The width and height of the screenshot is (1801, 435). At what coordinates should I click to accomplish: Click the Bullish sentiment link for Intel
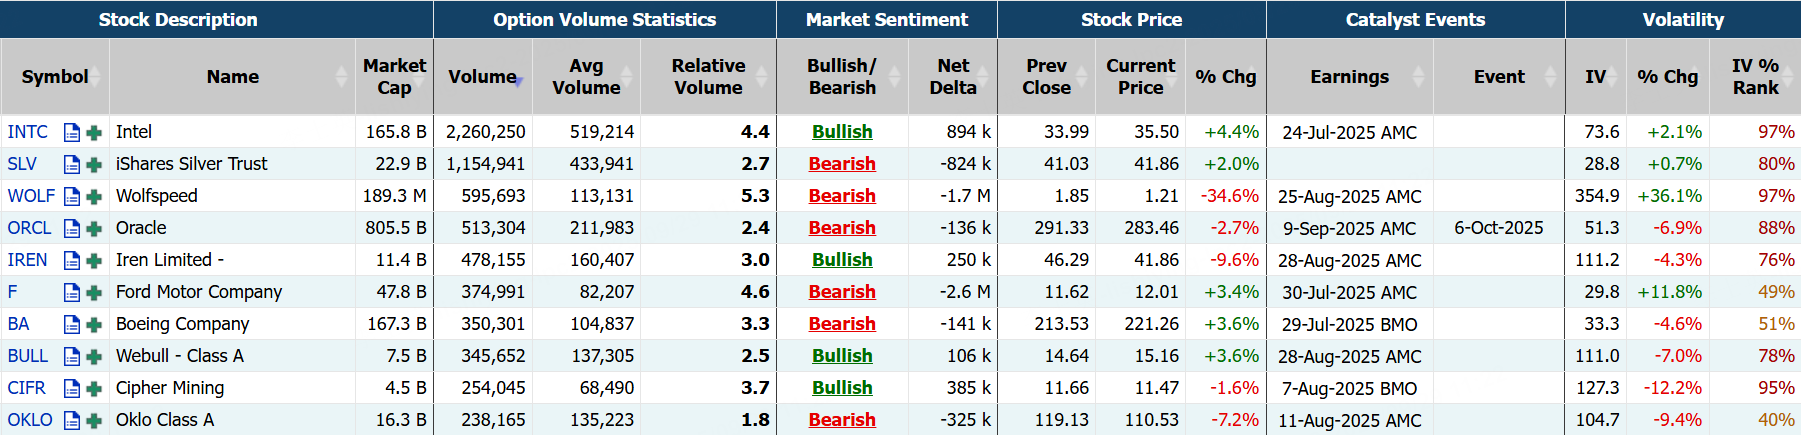click(842, 132)
